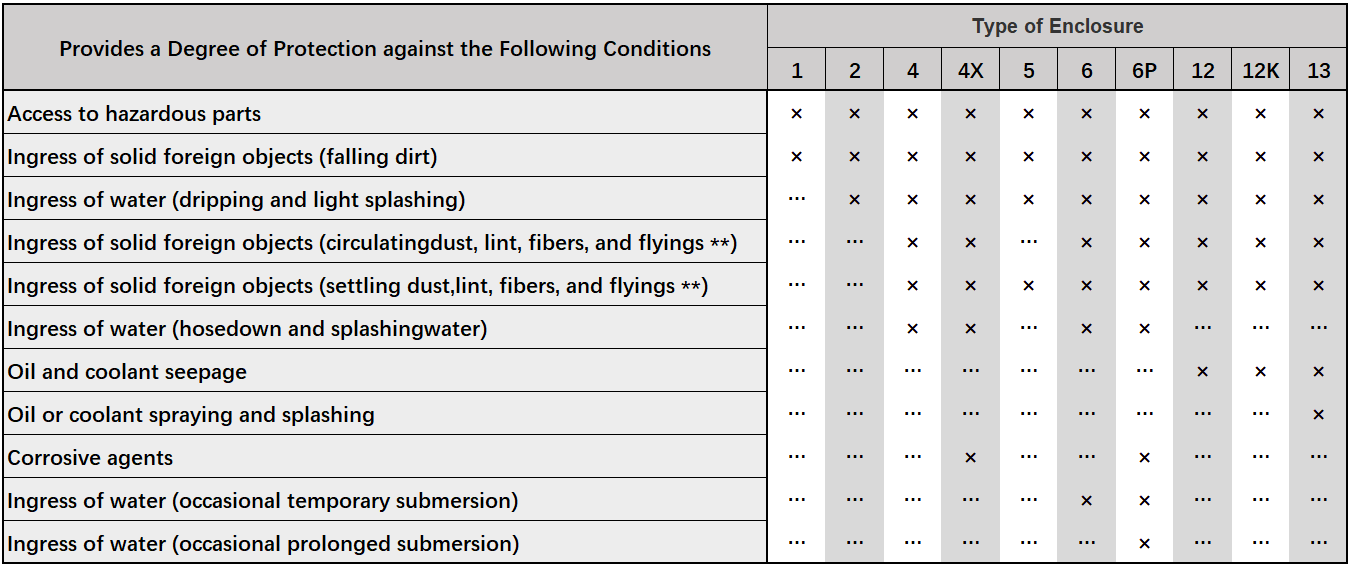Click the '...' cell for dripping water under type 1
1350x565 pixels.
tap(797, 199)
